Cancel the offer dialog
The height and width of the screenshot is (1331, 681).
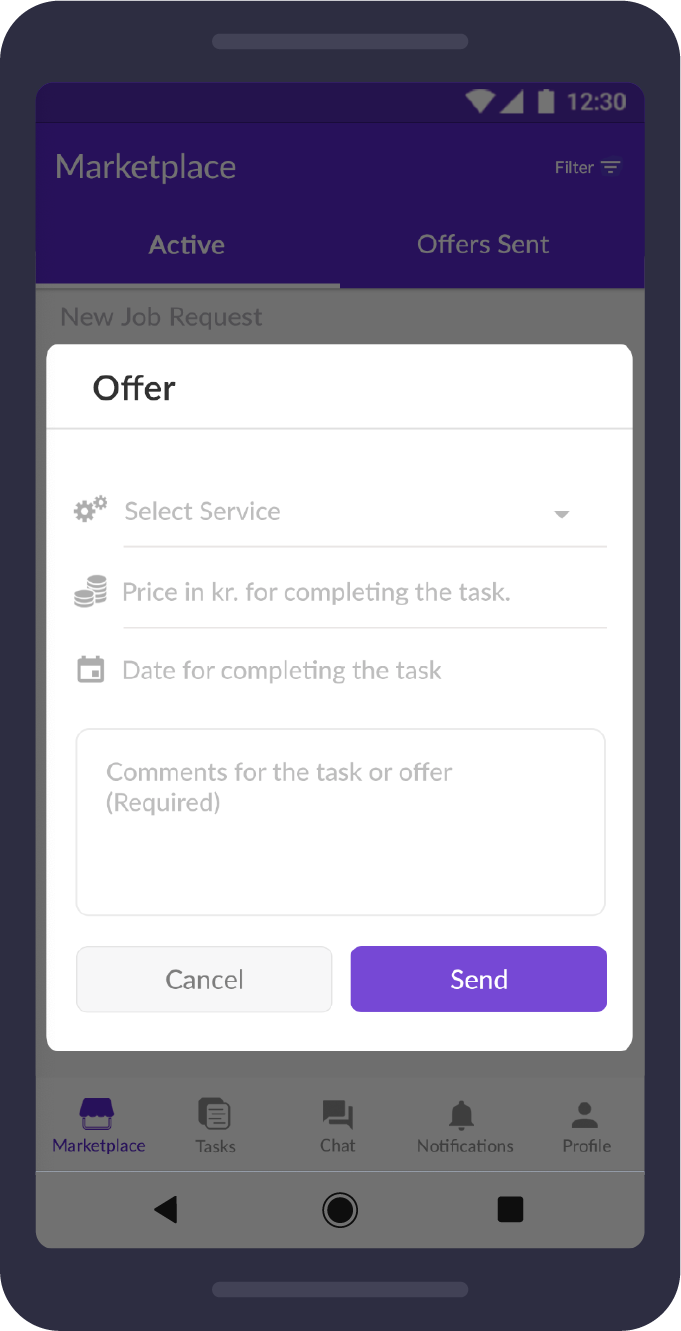point(204,979)
